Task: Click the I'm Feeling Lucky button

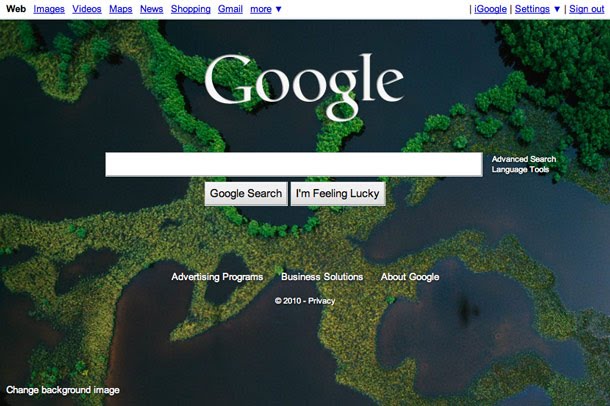Action: 338,194
